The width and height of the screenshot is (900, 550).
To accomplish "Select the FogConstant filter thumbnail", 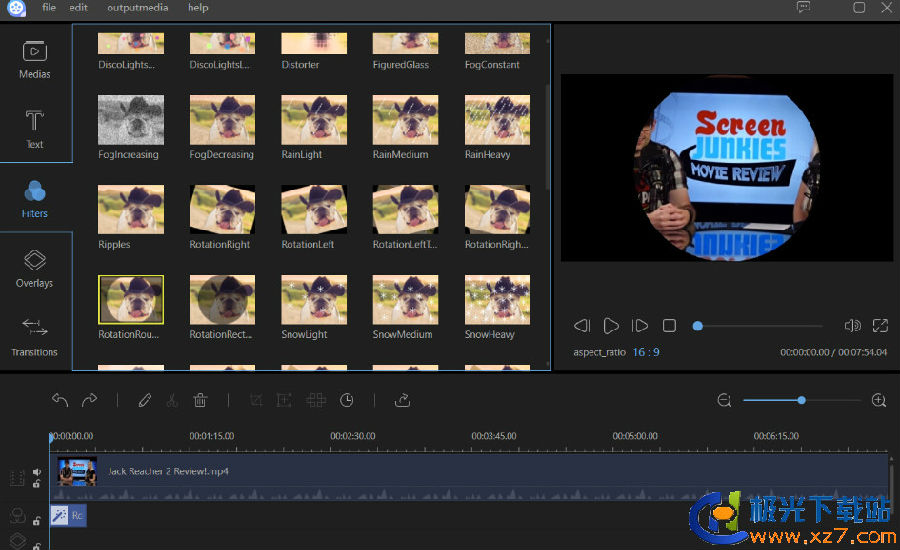I will [497, 43].
